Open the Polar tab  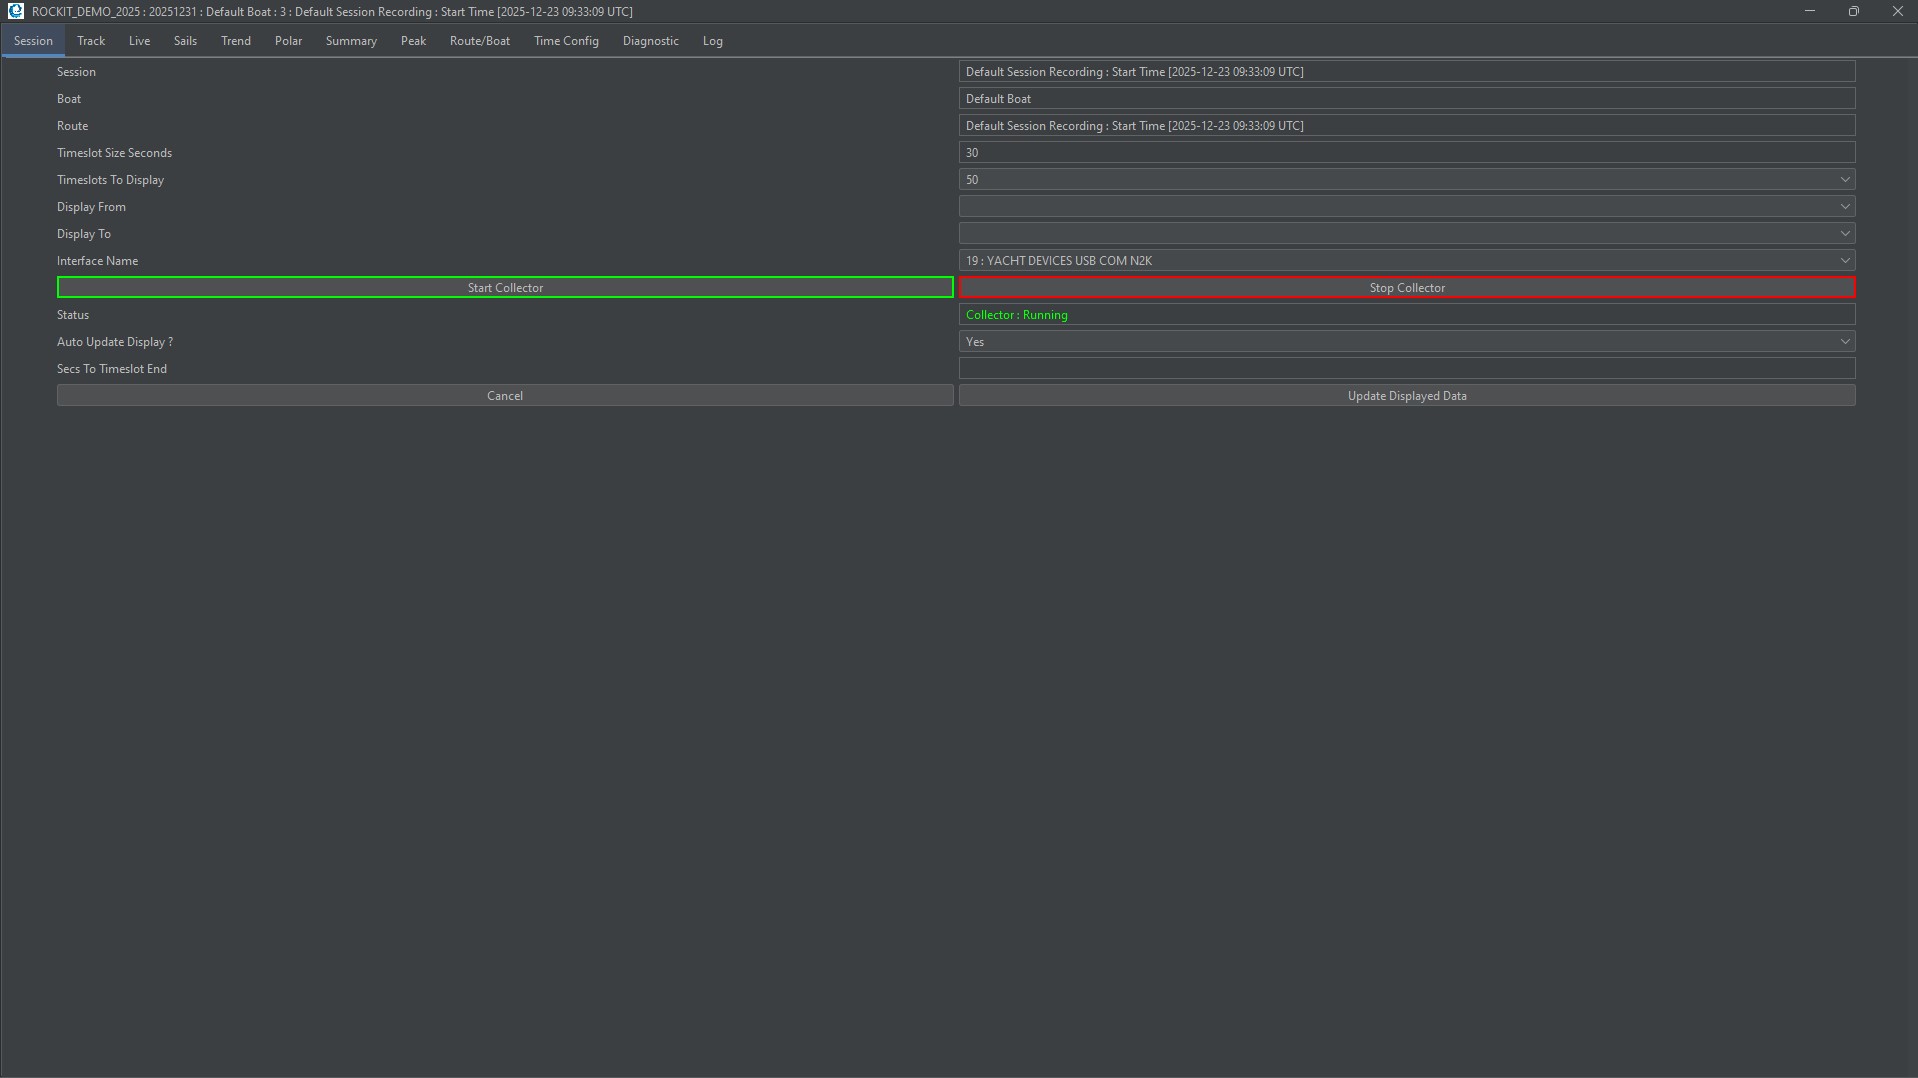coord(288,41)
